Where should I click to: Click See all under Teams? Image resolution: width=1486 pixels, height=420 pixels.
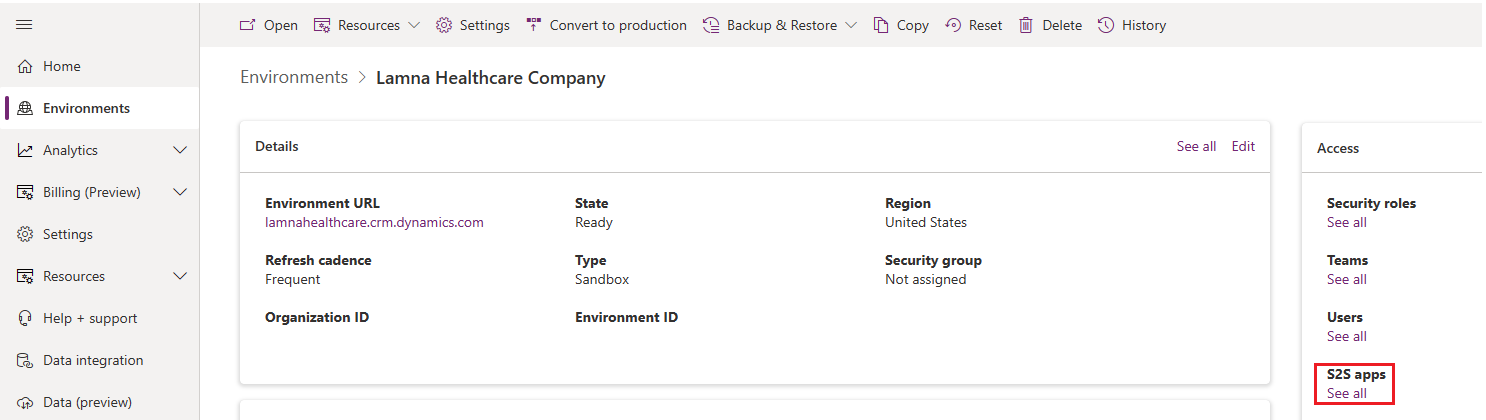pos(1346,279)
